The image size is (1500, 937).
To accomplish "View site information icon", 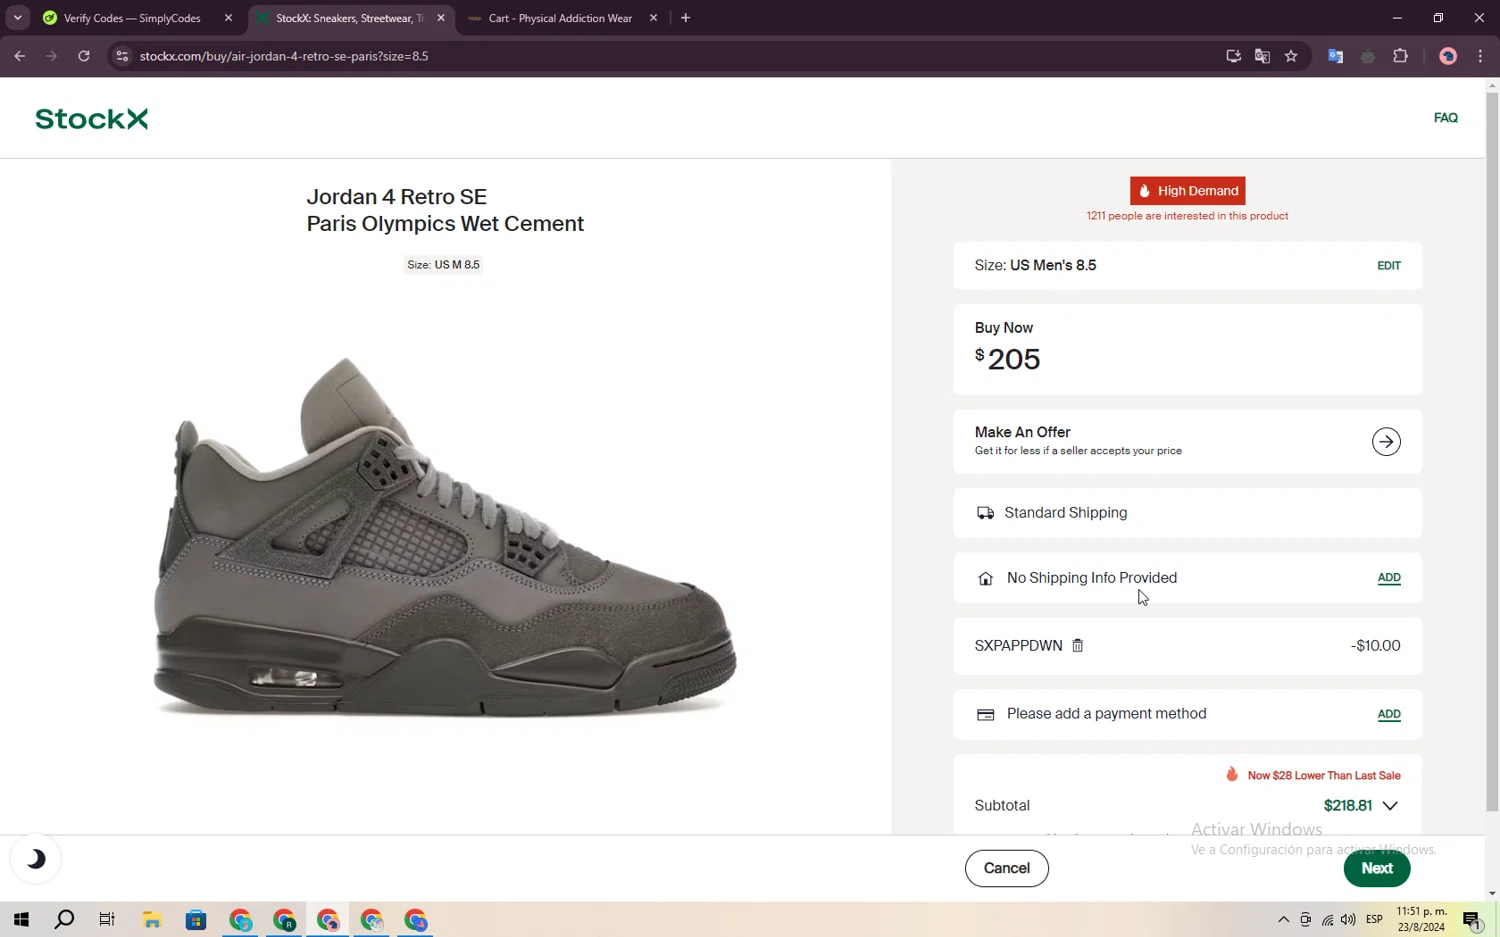I will coord(122,56).
